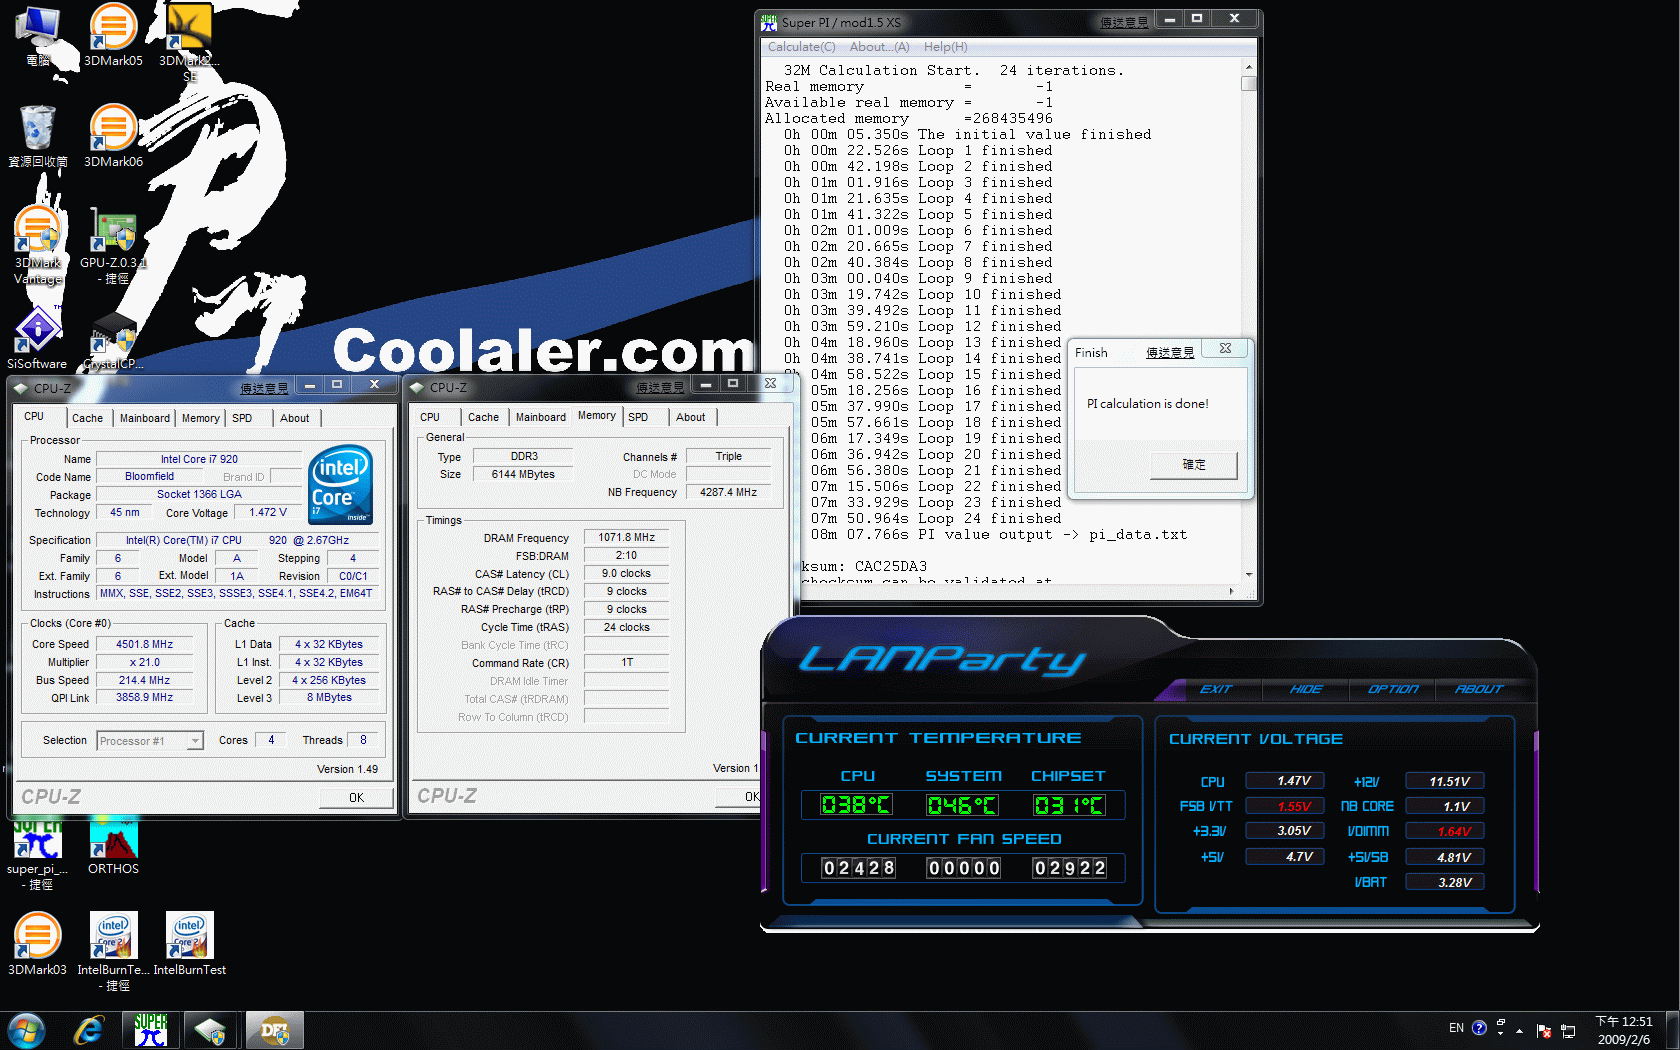
Task: Click OK in the left CPU-Z window
Action: point(356,797)
